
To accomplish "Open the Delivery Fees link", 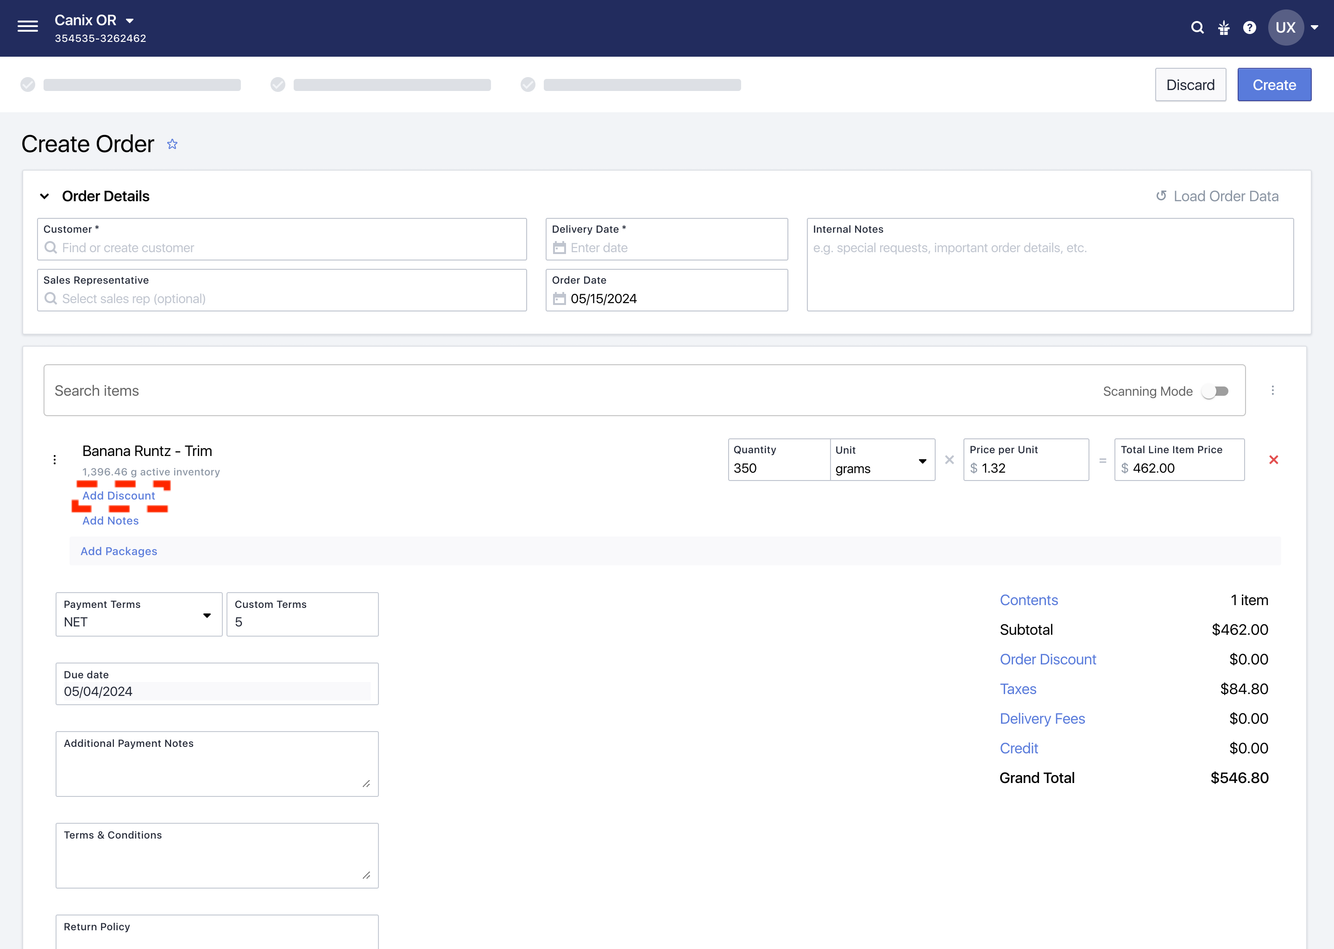I will pos(1042,719).
